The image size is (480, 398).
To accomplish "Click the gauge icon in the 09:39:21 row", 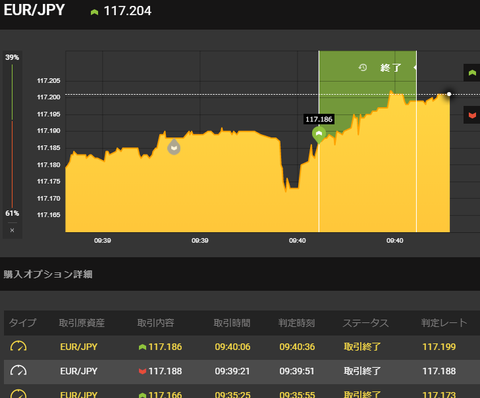I will (x=19, y=371).
